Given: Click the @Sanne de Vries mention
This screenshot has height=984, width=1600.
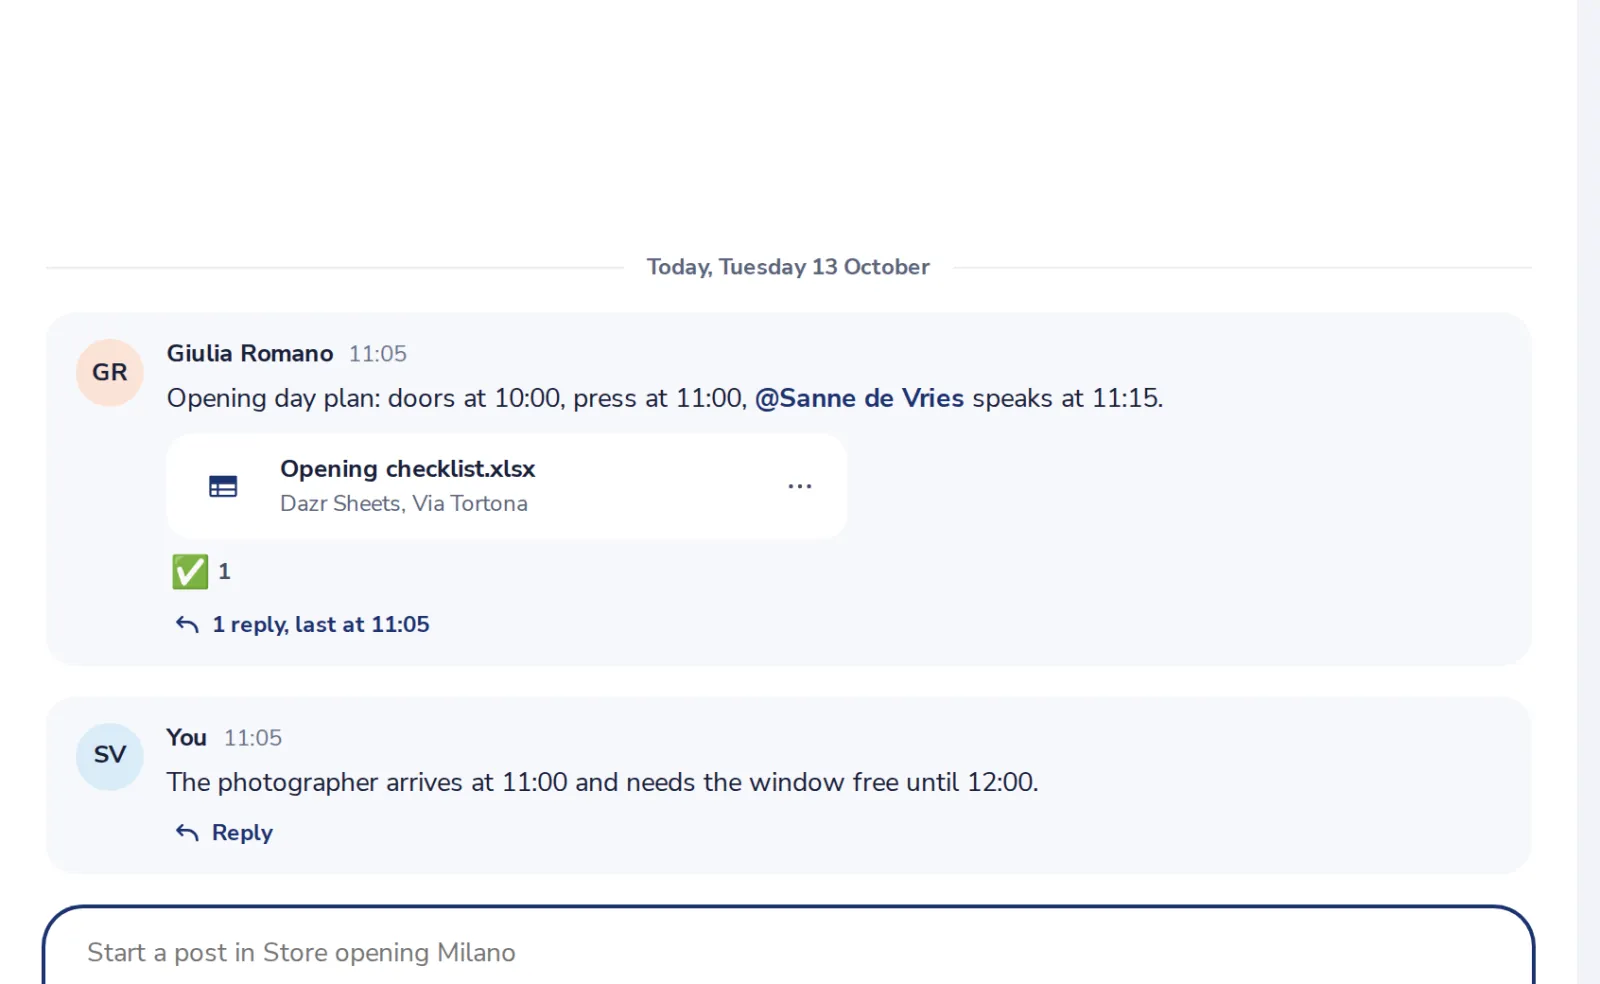Looking at the screenshot, I should pyautogui.click(x=859, y=398).
